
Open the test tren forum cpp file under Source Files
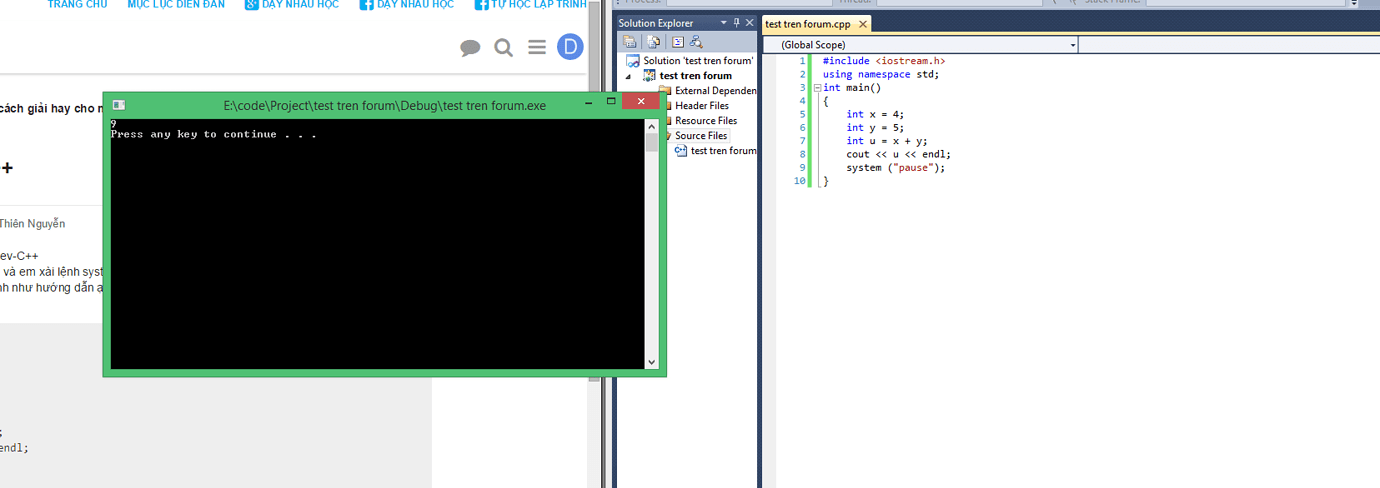(723, 151)
